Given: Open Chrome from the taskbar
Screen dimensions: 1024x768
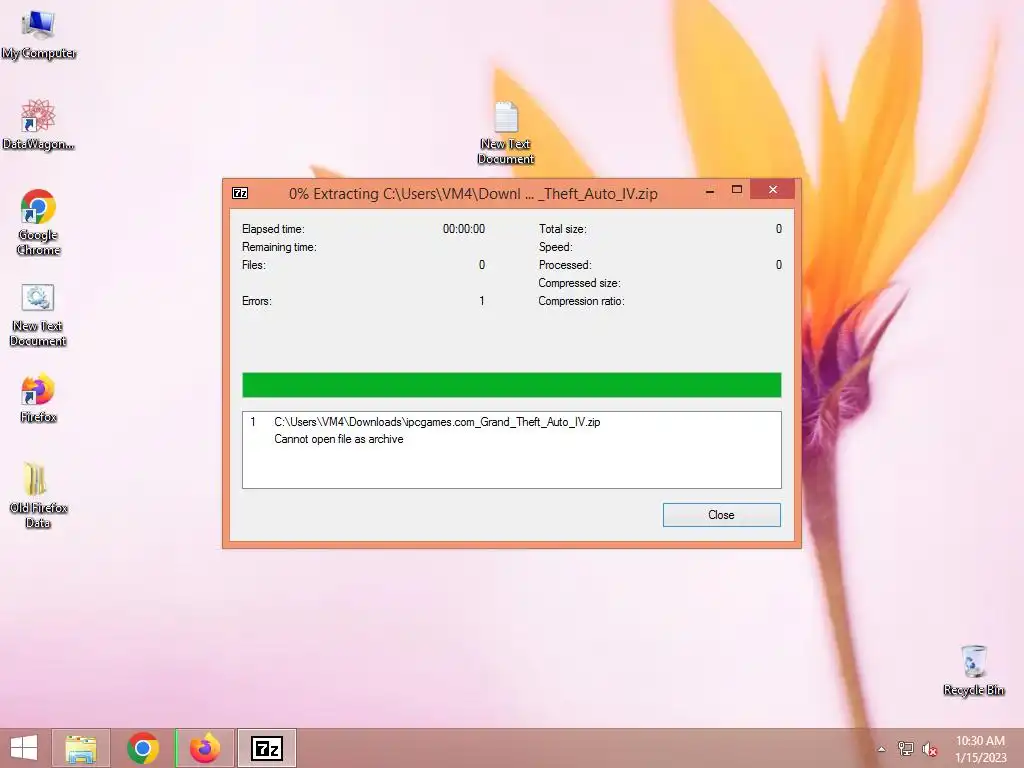Looking at the screenshot, I should coord(143,748).
